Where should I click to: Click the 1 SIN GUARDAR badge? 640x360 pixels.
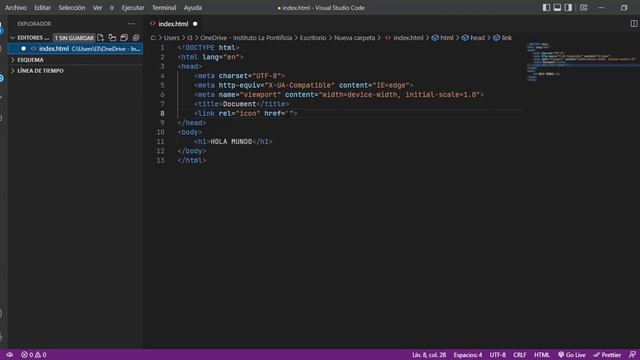(74, 38)
